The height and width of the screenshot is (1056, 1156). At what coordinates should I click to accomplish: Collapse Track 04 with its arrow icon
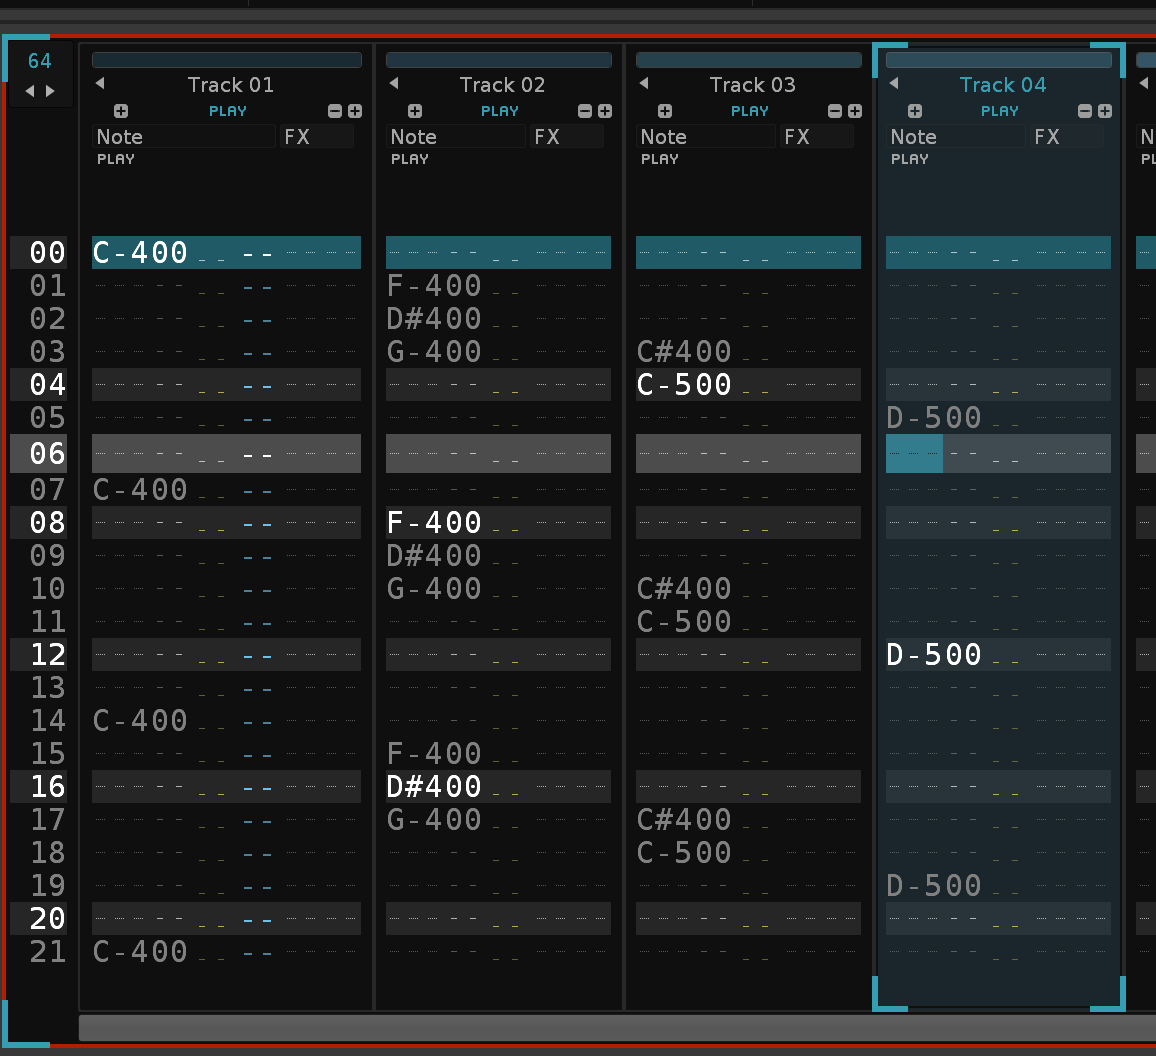click(x=894, y=83)
